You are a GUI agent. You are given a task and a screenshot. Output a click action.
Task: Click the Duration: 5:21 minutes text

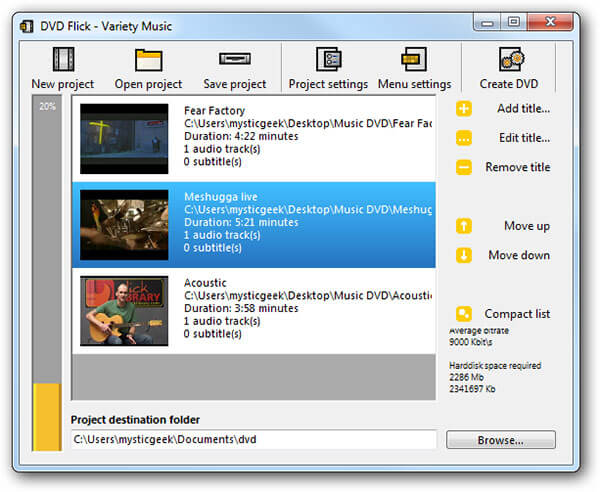pyautogui.click(x=241, y=222)
